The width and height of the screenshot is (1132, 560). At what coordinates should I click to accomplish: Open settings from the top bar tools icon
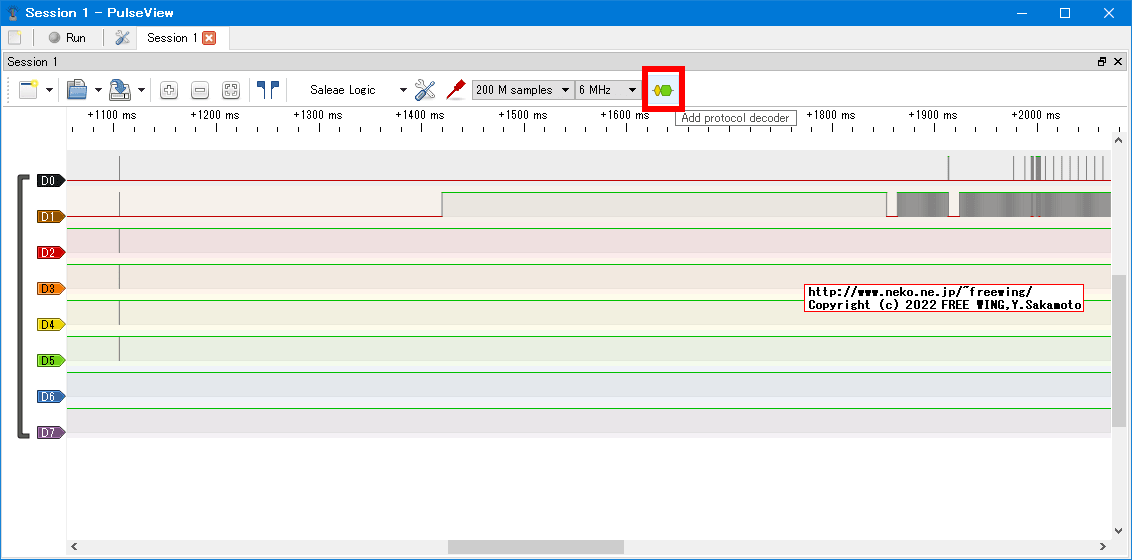coord(123,38)
